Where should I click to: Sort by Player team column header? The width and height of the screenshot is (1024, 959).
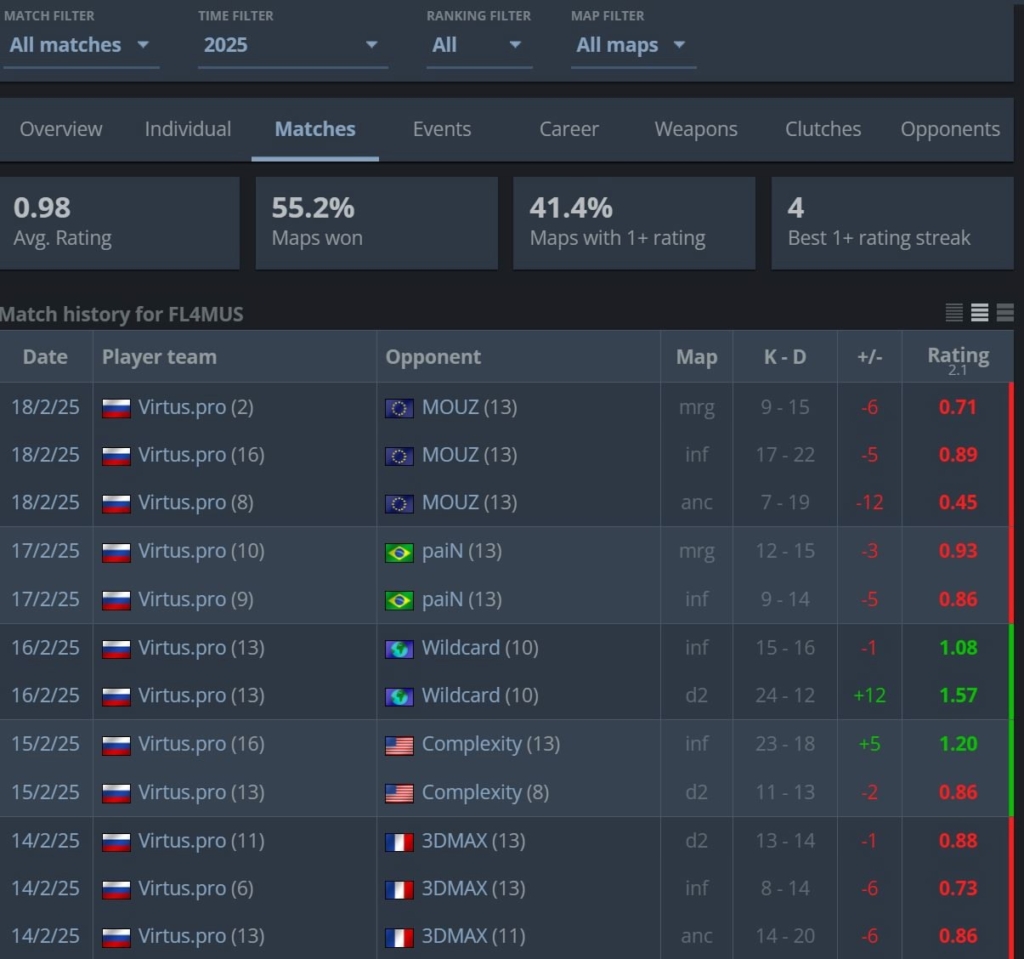click(x=234, y=357)
